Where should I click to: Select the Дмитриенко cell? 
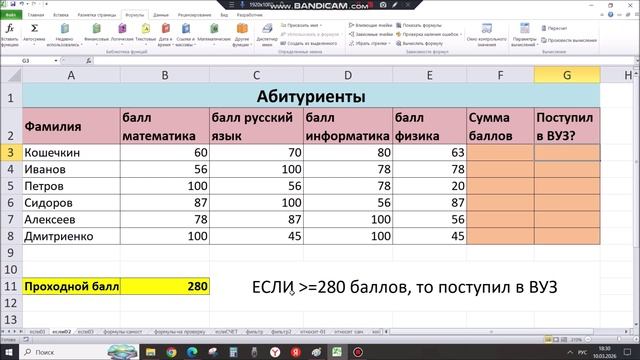[x=71, y=236]
